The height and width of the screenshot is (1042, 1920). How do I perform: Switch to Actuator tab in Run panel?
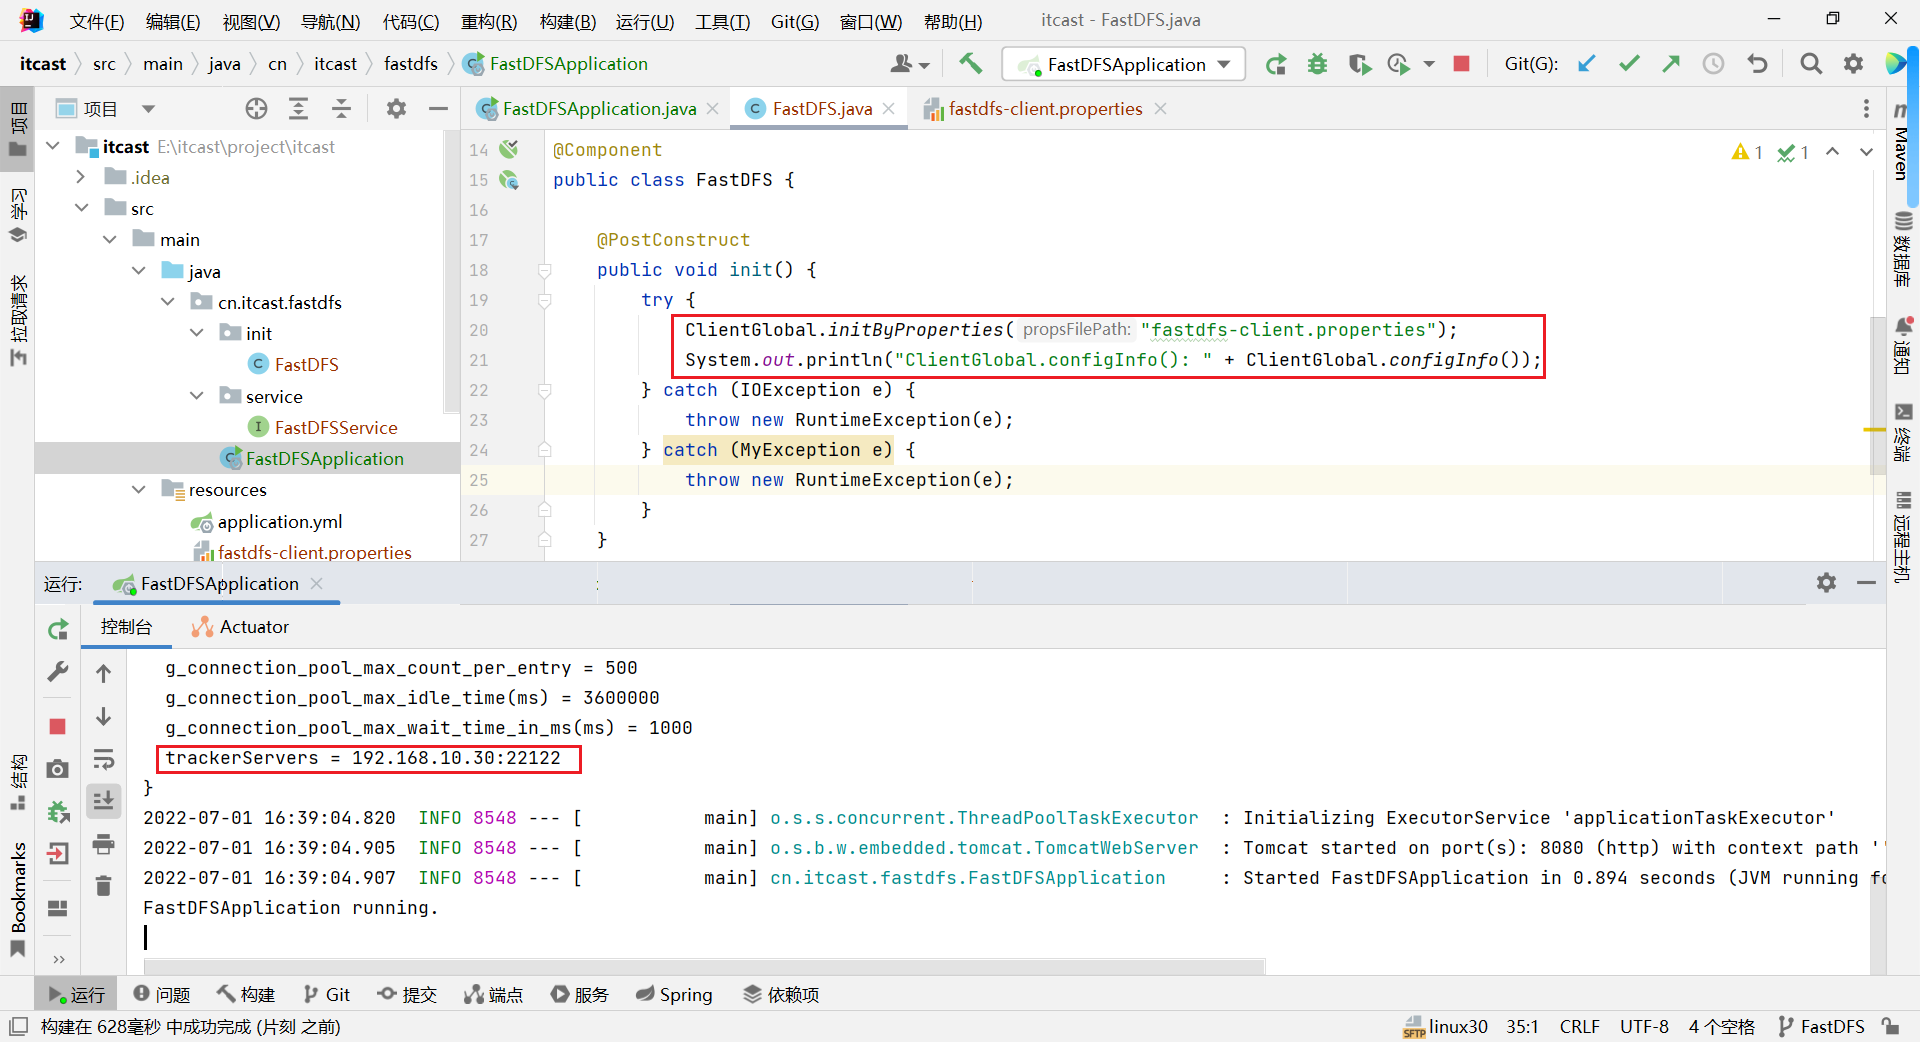pos(240,627)
